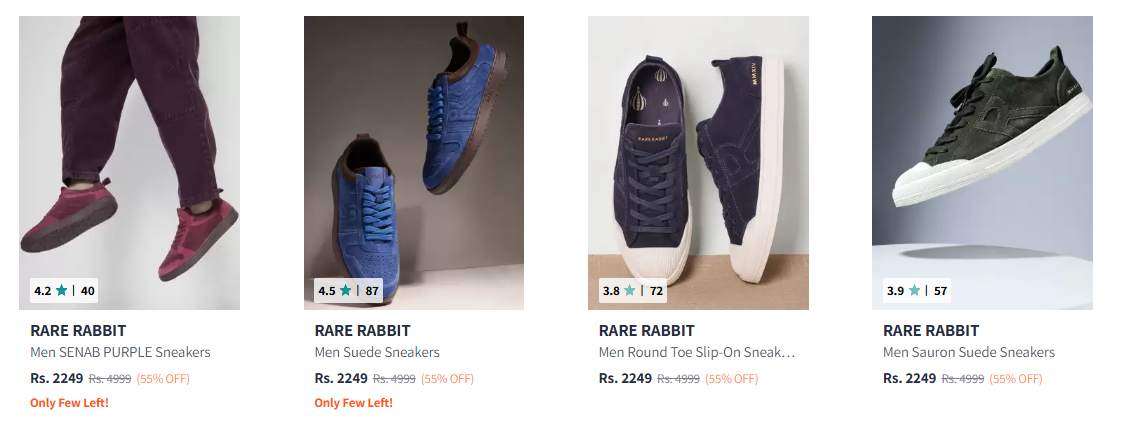Click the 4.5 rating badge with 87 reviews
The width and height of the screenshot is (1124, 425).
[348, 291]
